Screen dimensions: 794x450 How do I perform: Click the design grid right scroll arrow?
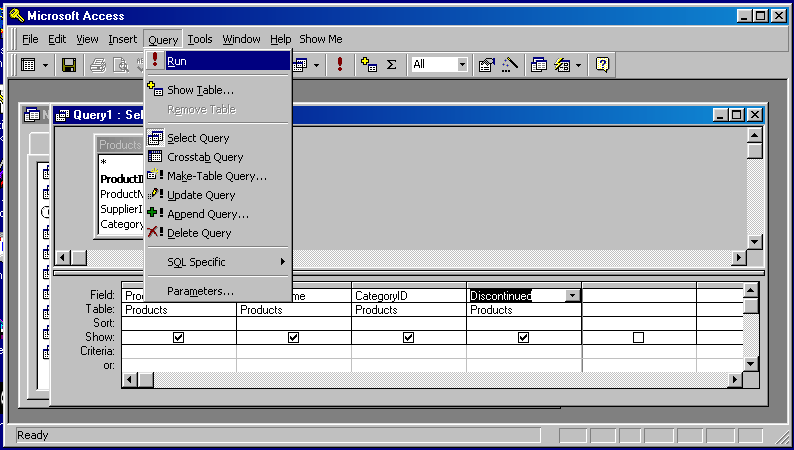tap(735, 379)
